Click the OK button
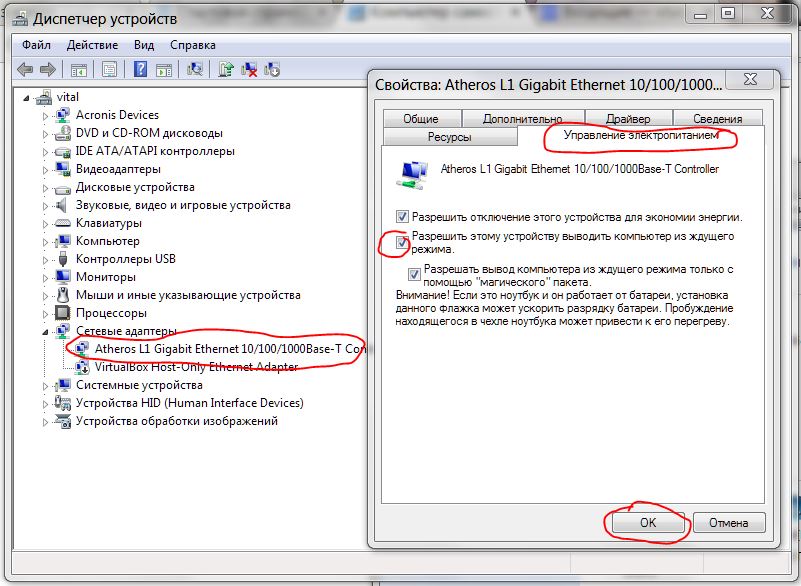The image size is (801, 586). tap(648, 523)
